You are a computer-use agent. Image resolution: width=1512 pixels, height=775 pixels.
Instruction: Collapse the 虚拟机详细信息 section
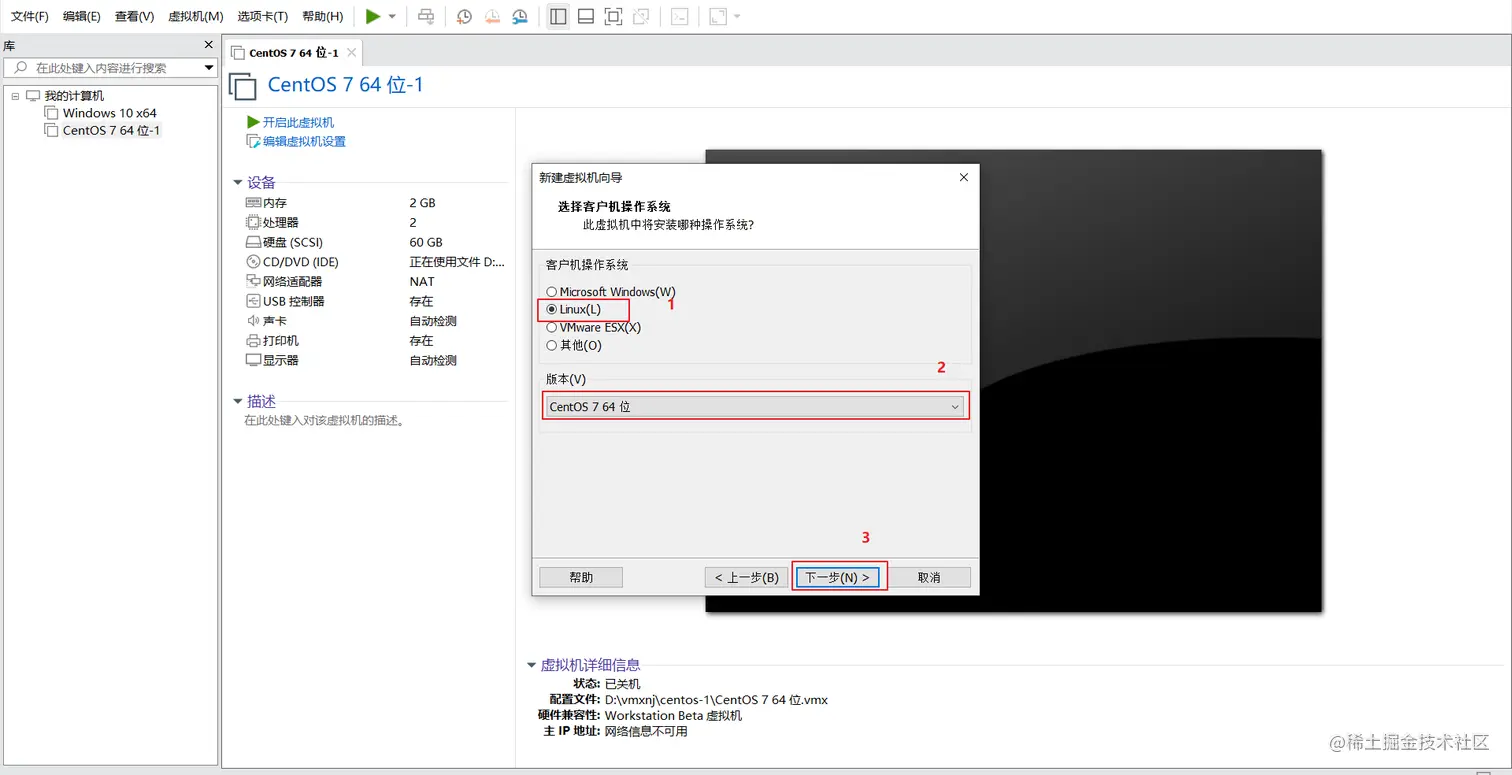(531, 665)
